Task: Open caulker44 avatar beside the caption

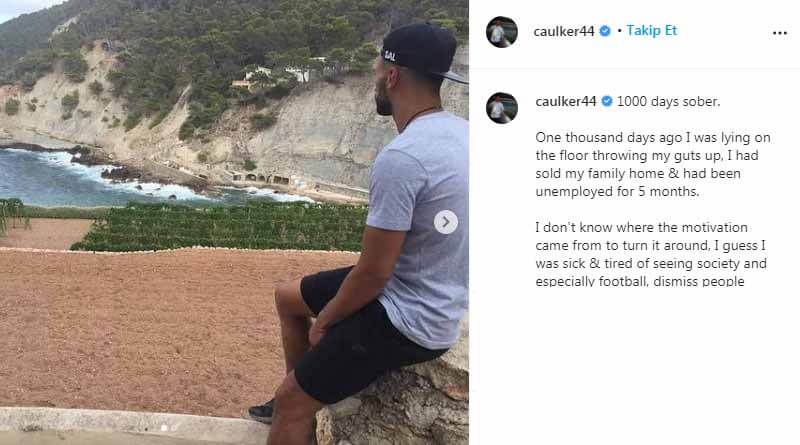Action: [502, 108]
